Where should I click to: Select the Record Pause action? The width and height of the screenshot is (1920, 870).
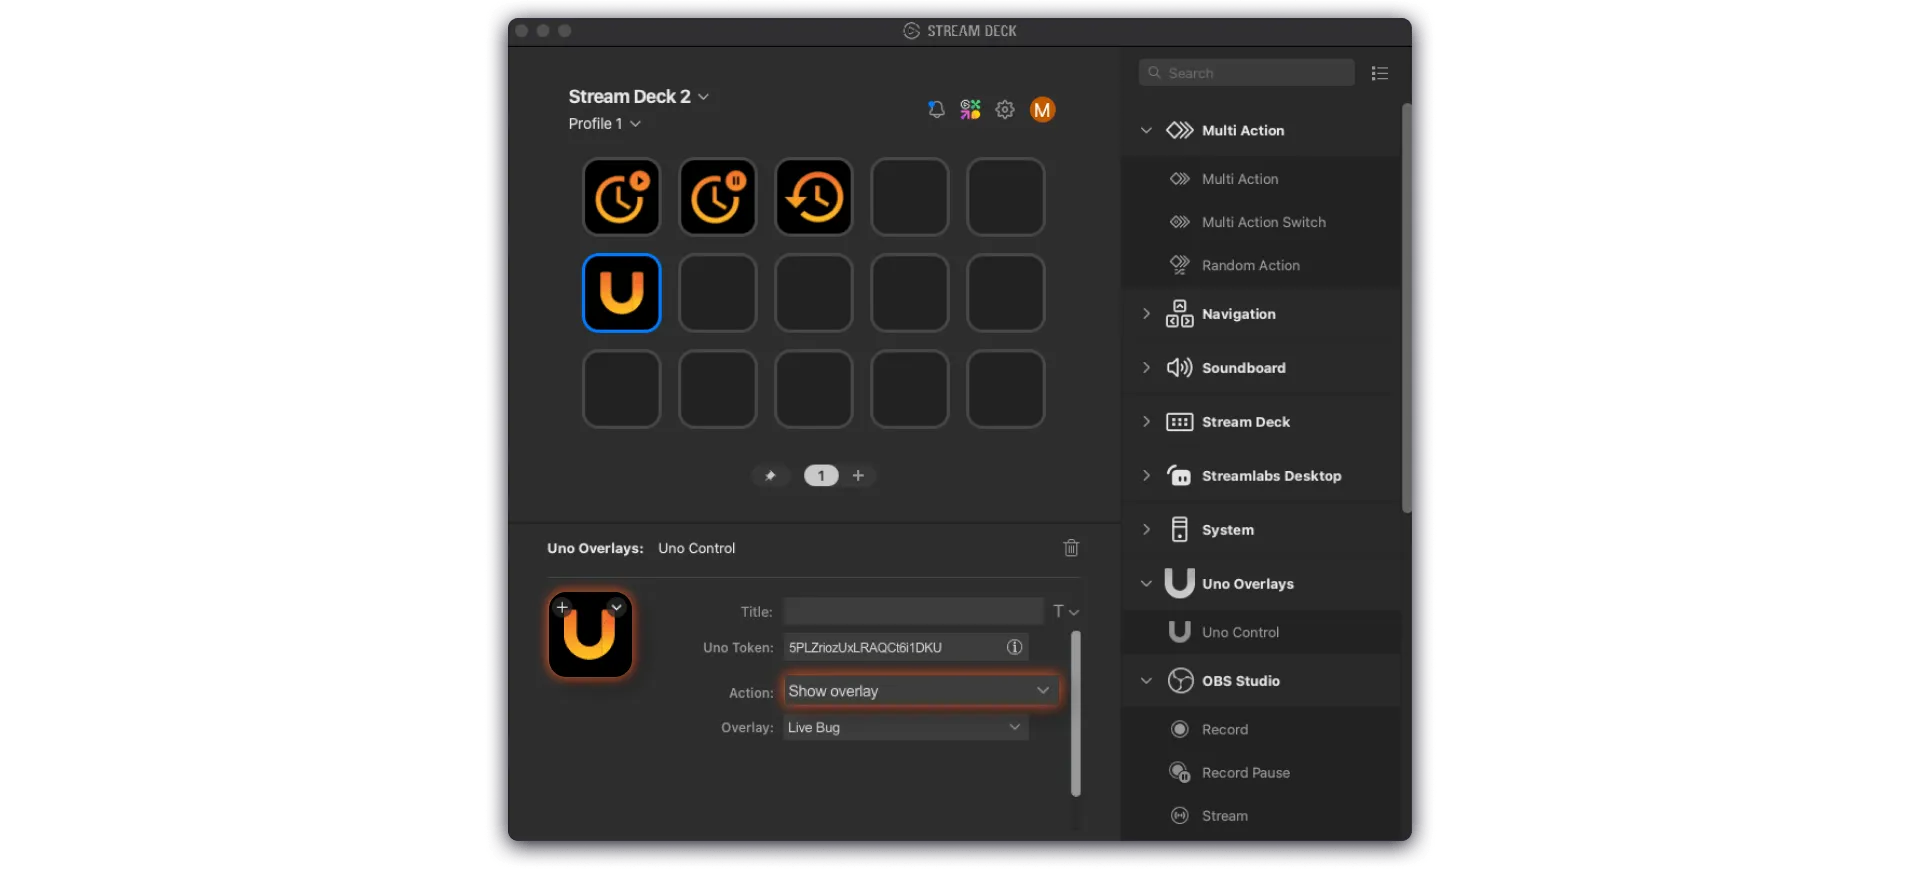[x=1262, y=772]
